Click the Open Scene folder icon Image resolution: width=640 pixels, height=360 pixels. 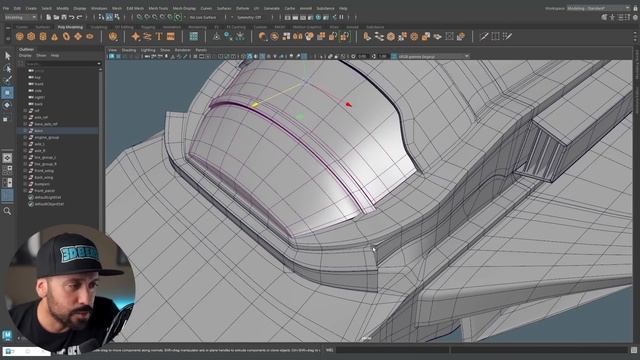click(56, 17)
